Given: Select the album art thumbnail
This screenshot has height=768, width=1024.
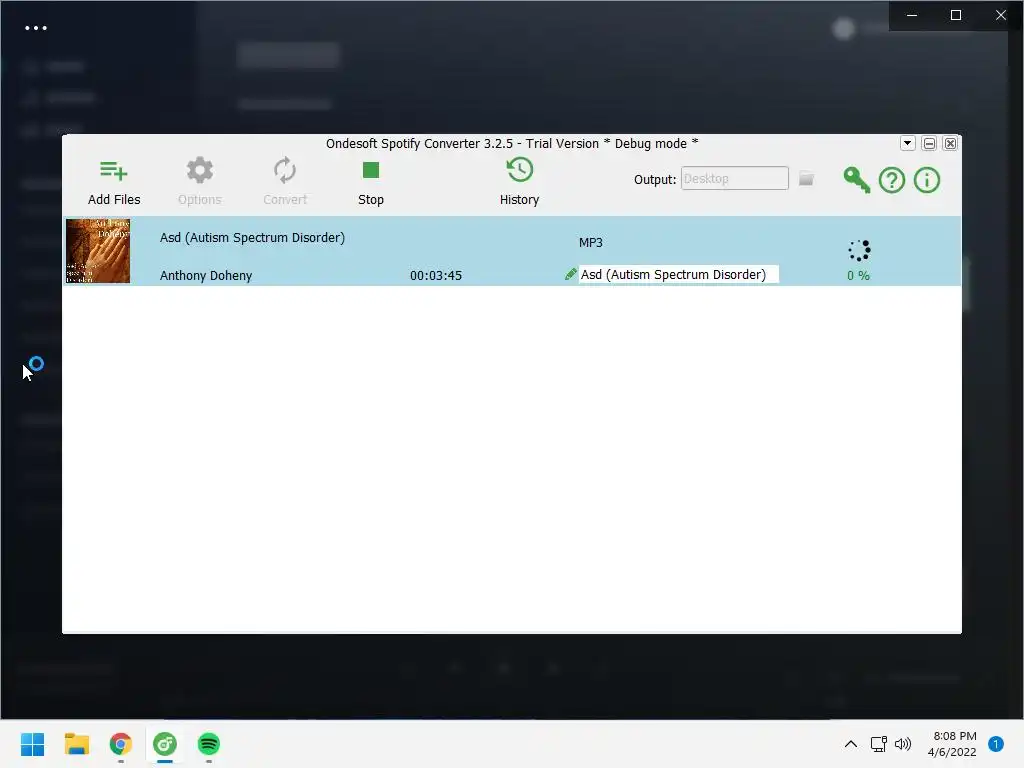Looking at the screenshot, I should pyautogui.click(x=98, y=251).
